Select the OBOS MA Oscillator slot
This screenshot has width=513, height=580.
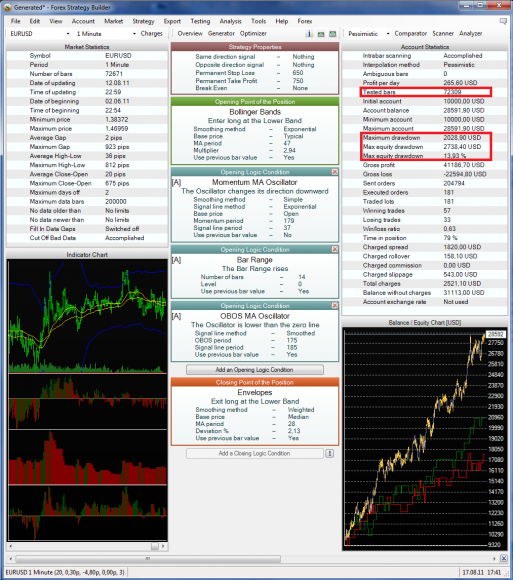tap(255, 332)
